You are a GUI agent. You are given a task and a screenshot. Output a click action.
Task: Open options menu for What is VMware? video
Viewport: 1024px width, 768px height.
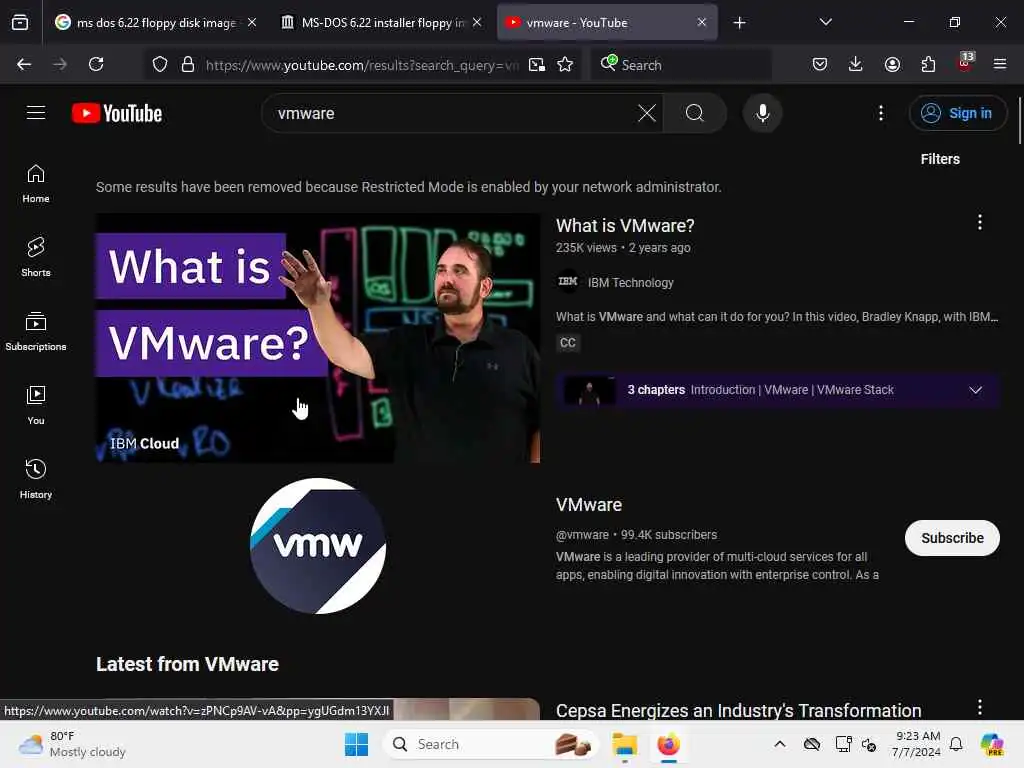[980, 222]
